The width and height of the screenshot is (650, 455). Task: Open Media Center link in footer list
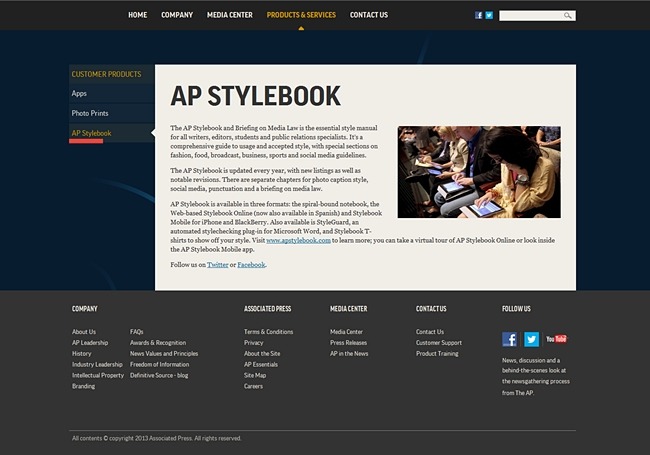pyautogui.click(x=347, y=332)
